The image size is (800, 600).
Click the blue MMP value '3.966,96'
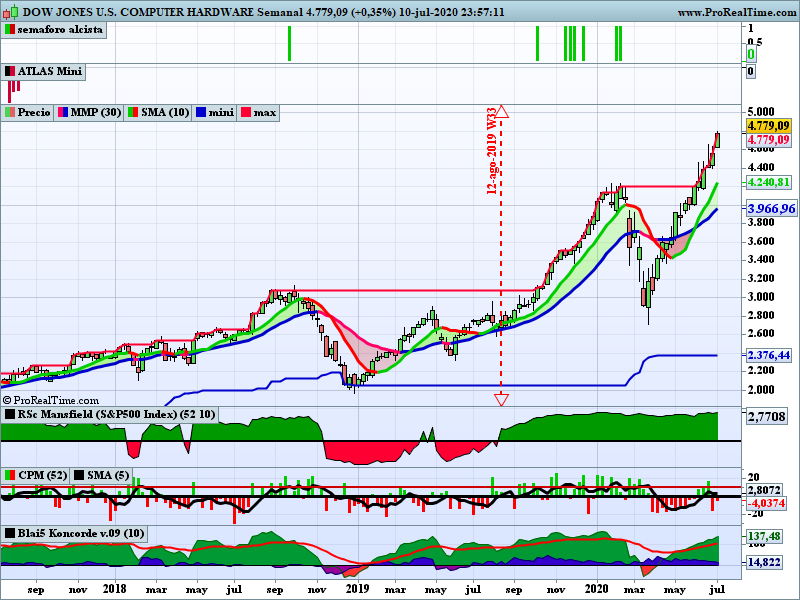[771, 209]
